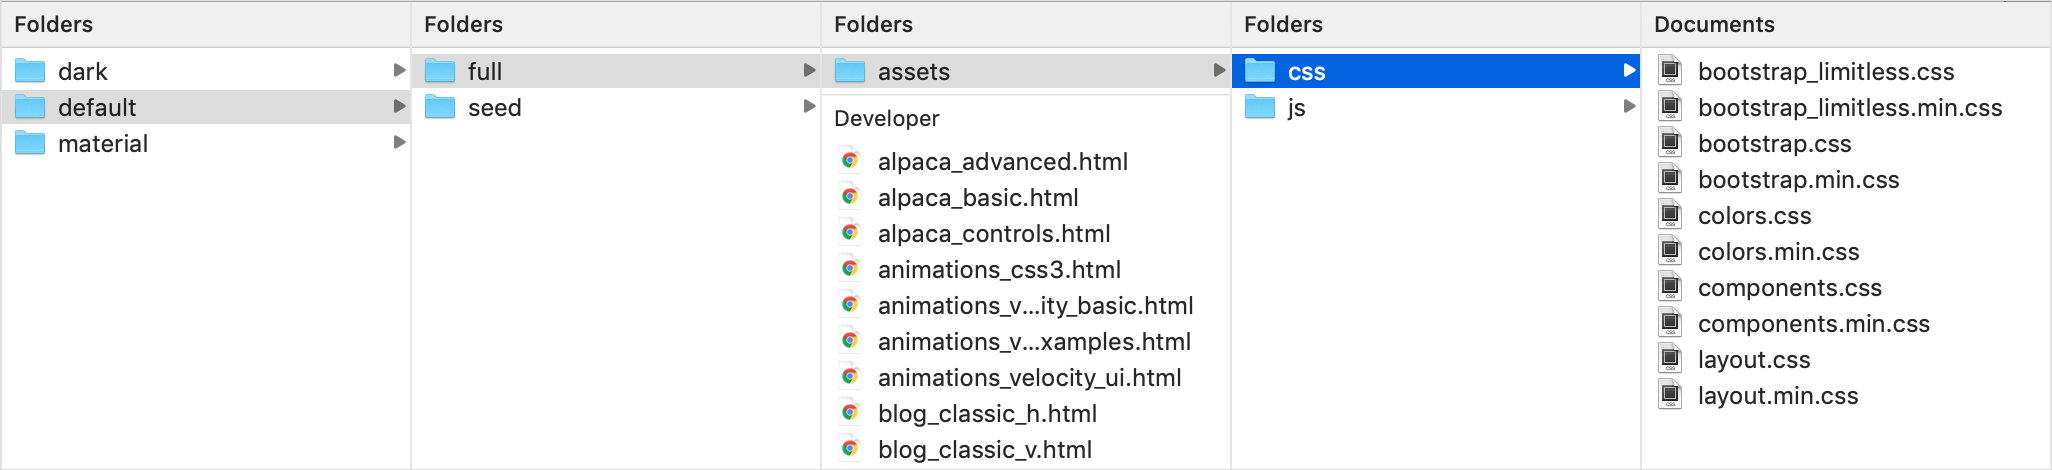Select the assets folder

pyautogui.click(x=1026, y=71)
